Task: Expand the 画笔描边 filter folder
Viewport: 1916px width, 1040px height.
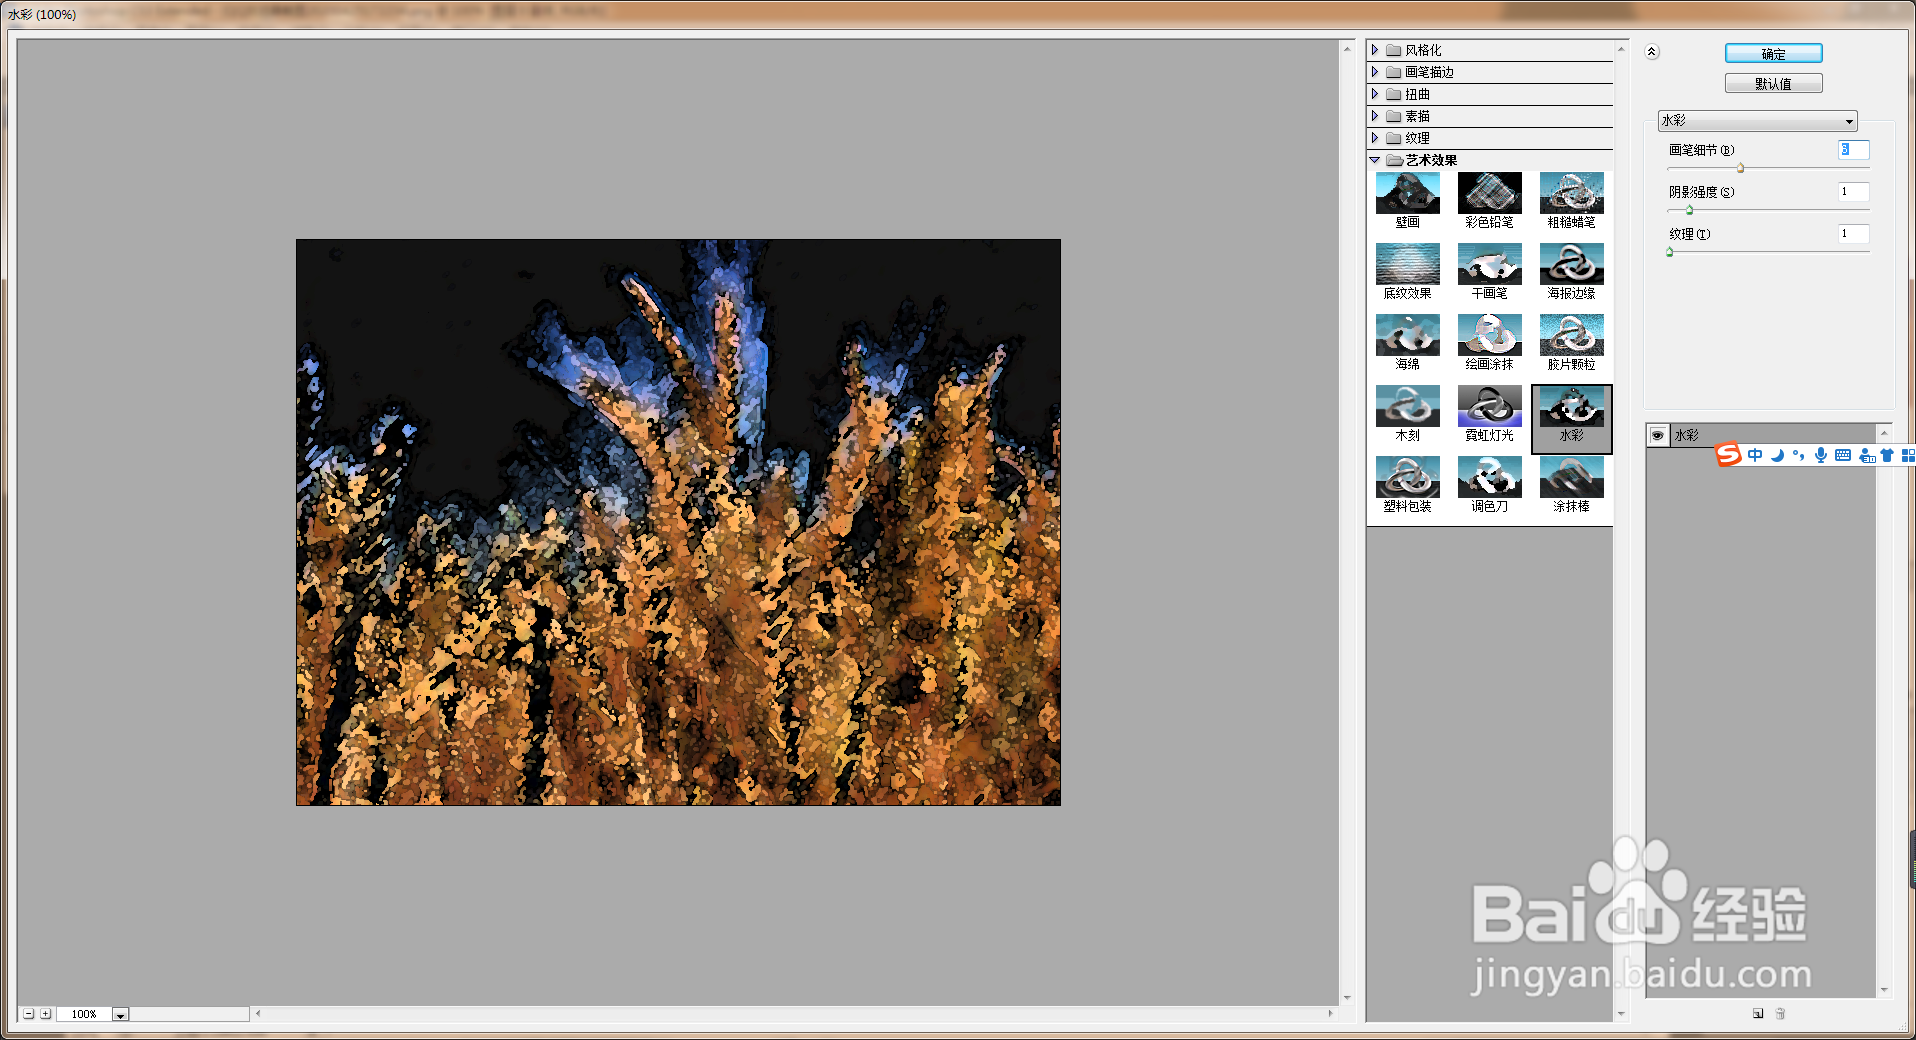Action: click(1375, 72)
